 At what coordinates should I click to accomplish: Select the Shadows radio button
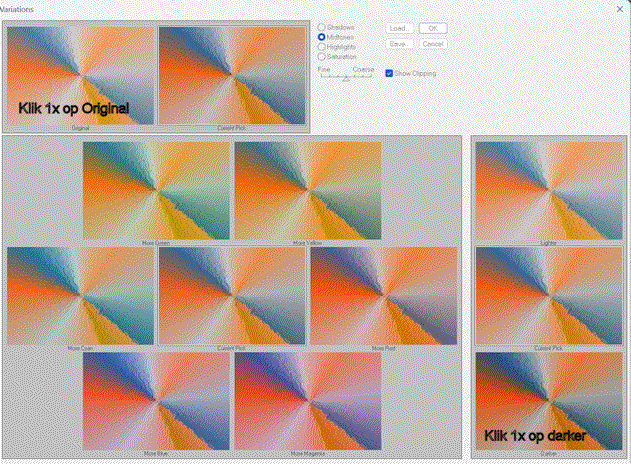(x=322, y=27)
